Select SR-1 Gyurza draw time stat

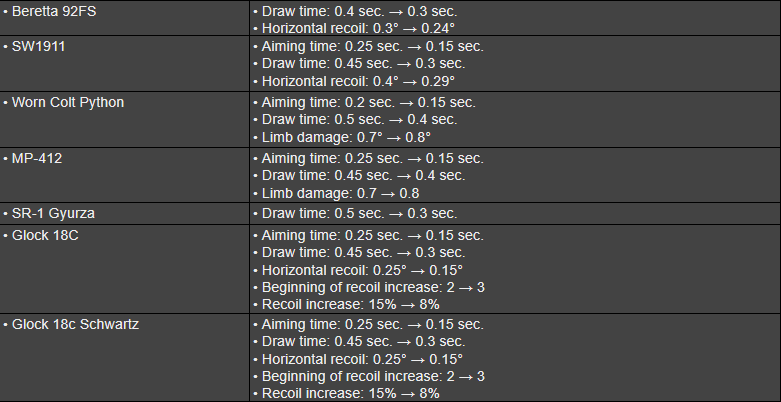358,214
